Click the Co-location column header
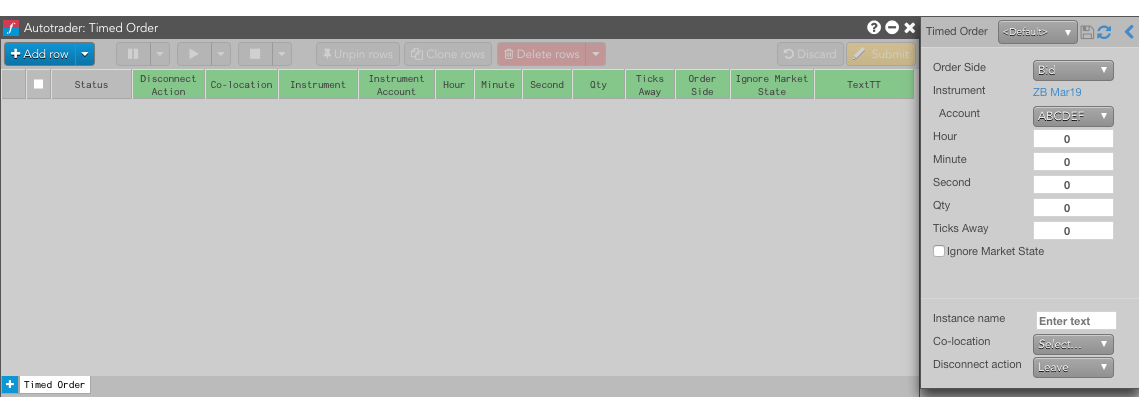 pyautogui.click(x=242, y=84)
